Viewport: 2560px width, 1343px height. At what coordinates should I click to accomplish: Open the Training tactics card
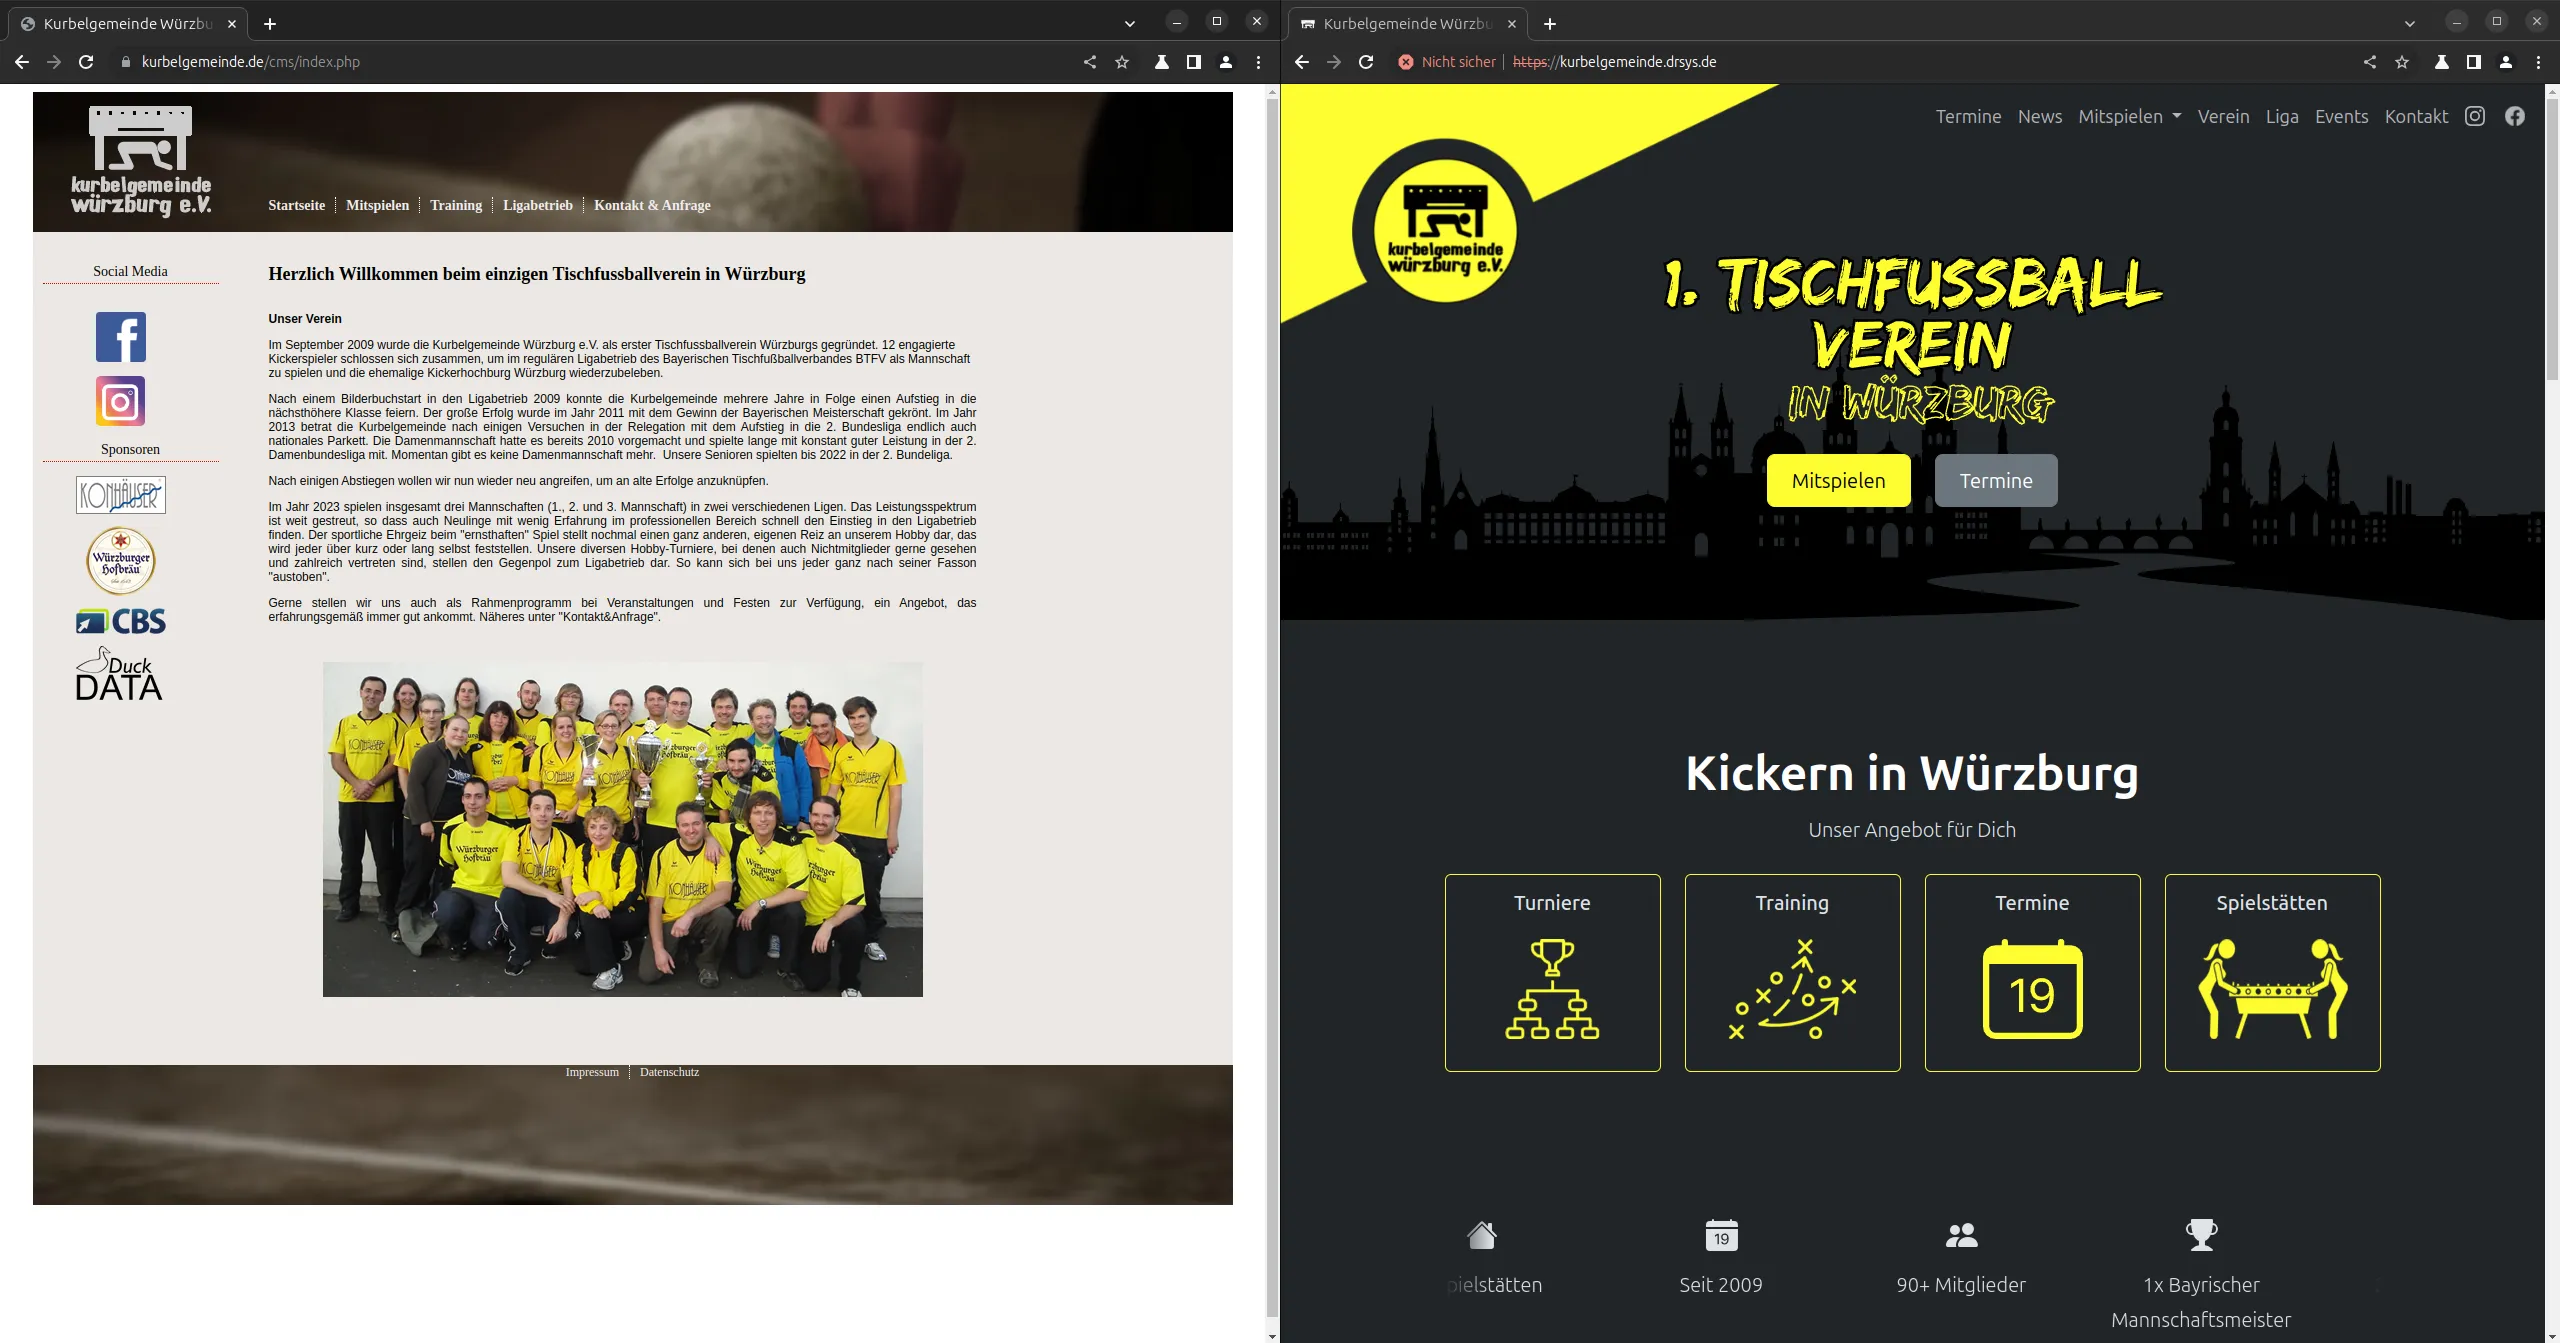coord(1792,972)
